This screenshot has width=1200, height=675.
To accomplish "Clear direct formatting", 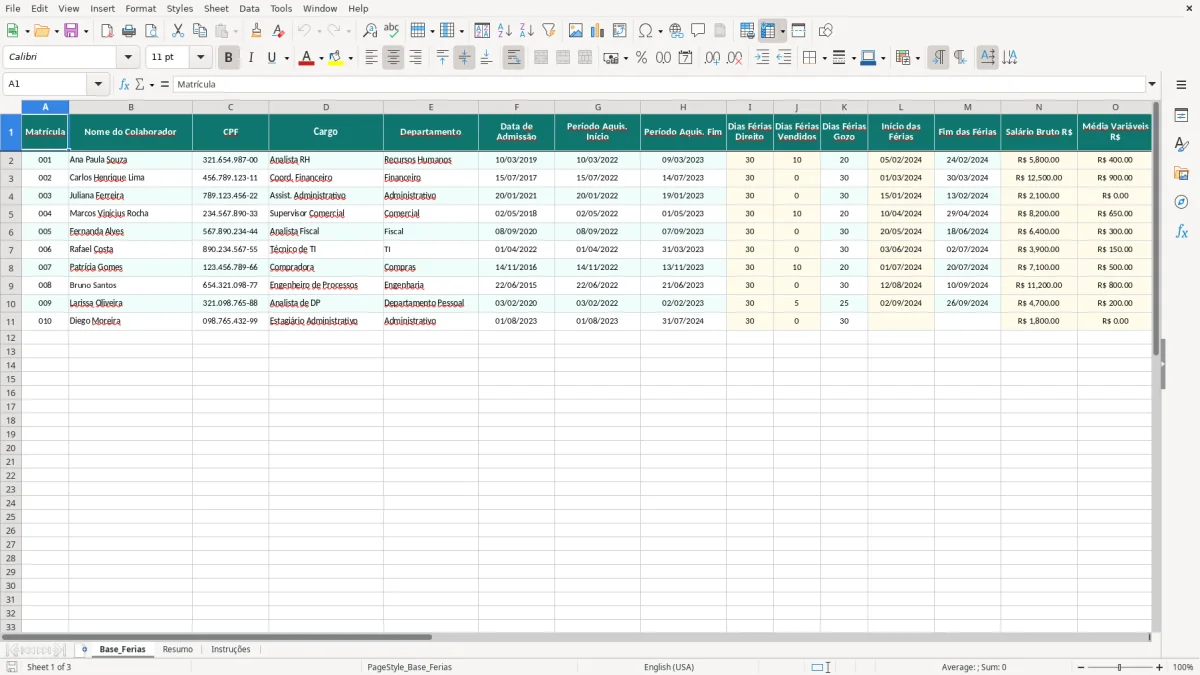I will pos(278,31).
